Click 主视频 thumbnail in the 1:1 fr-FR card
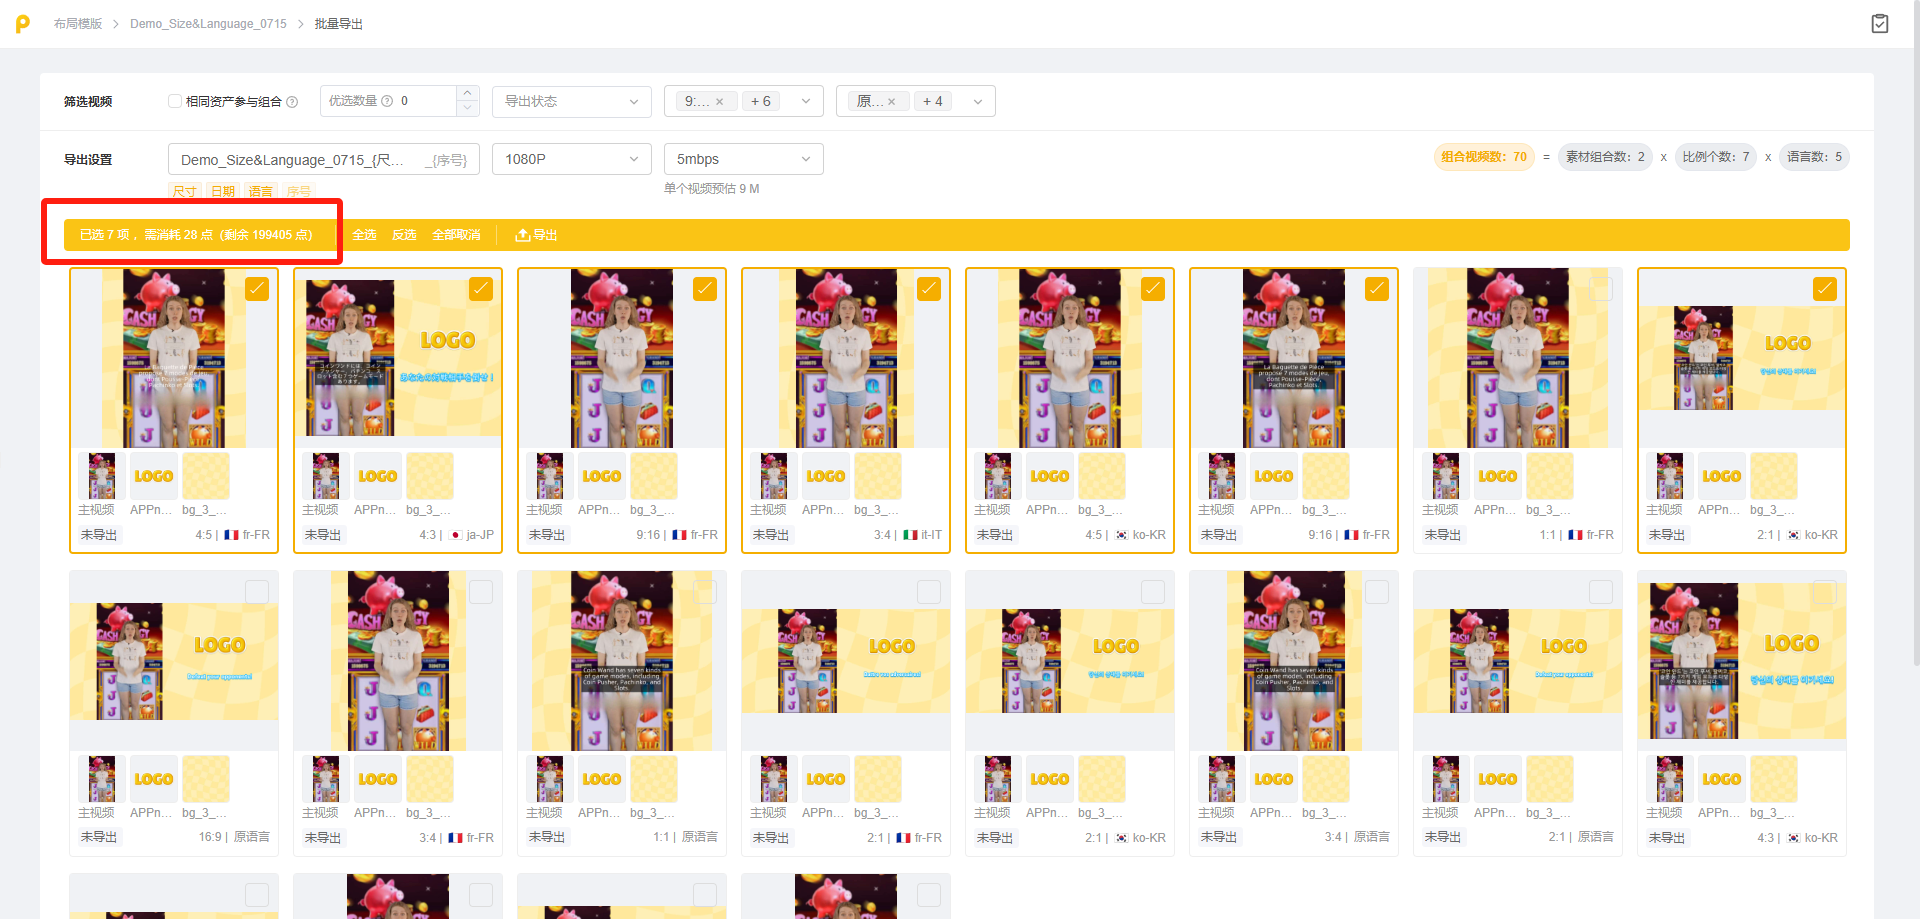Image resolution: width=1920 pixels, height=919 pixels. (x=1446, y=476)
